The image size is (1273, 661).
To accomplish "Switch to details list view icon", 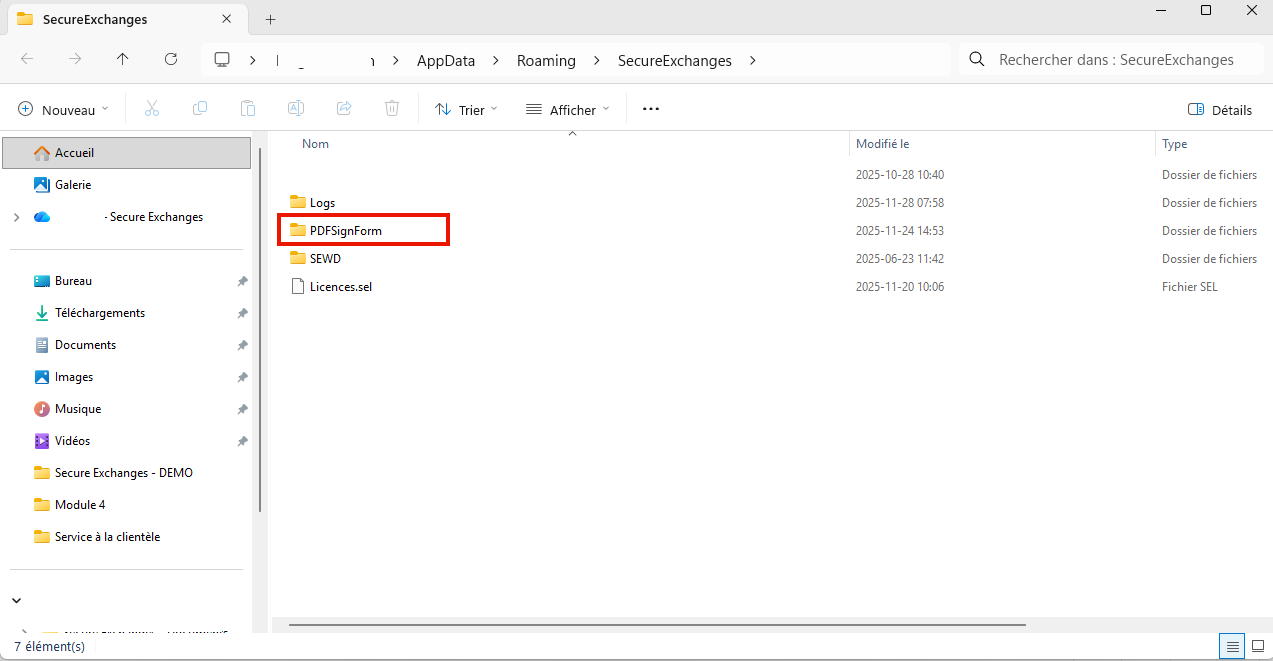I will [x=1234, y=646].
